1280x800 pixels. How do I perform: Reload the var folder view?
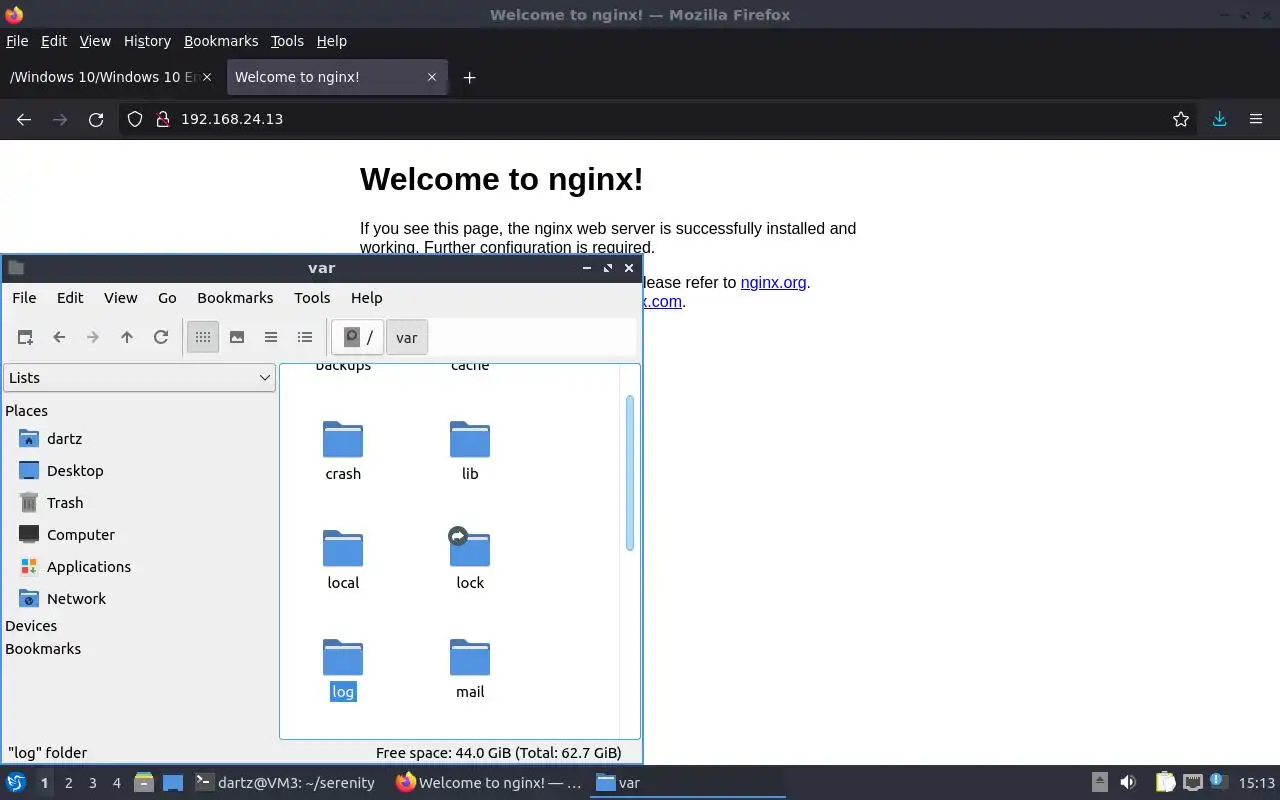[x=161, y=337]
